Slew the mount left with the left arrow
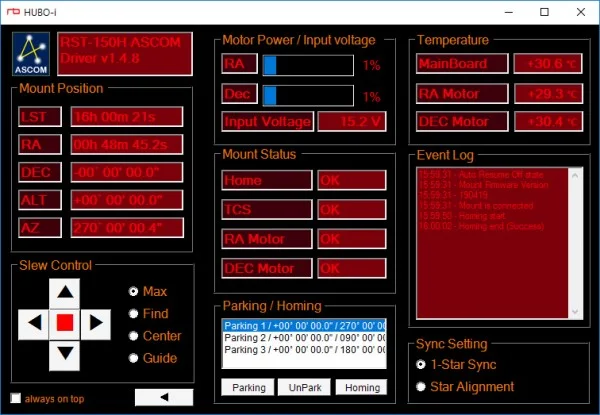The image size is (600, 415). coord(33,324)
